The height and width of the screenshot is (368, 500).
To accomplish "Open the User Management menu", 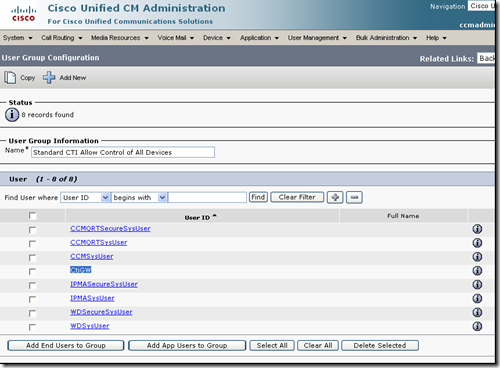I will 317,38.
